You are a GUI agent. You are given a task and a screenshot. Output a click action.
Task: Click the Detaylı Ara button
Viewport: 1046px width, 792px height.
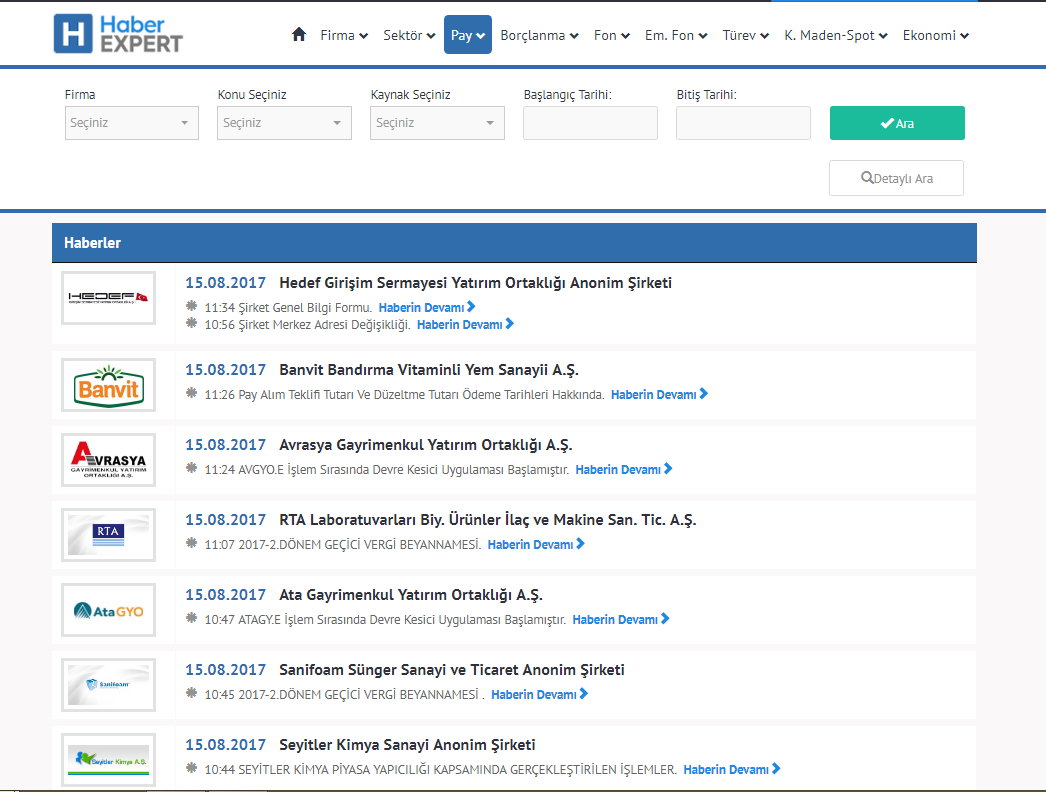pos(897,178)
